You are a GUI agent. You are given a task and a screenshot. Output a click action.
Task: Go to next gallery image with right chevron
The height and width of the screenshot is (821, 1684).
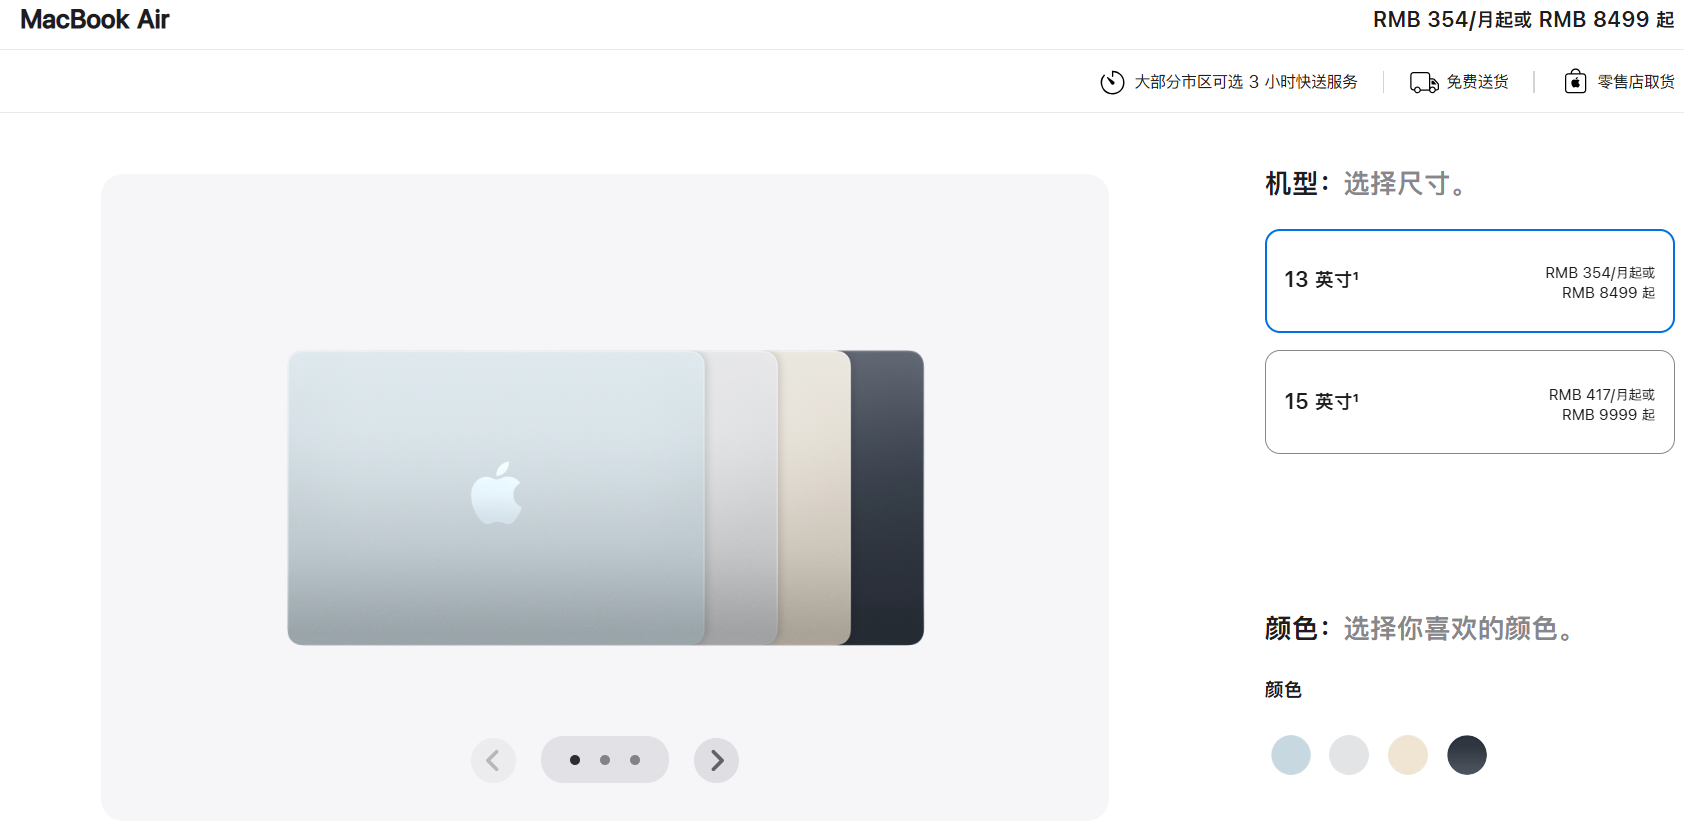tap(716, 761)
